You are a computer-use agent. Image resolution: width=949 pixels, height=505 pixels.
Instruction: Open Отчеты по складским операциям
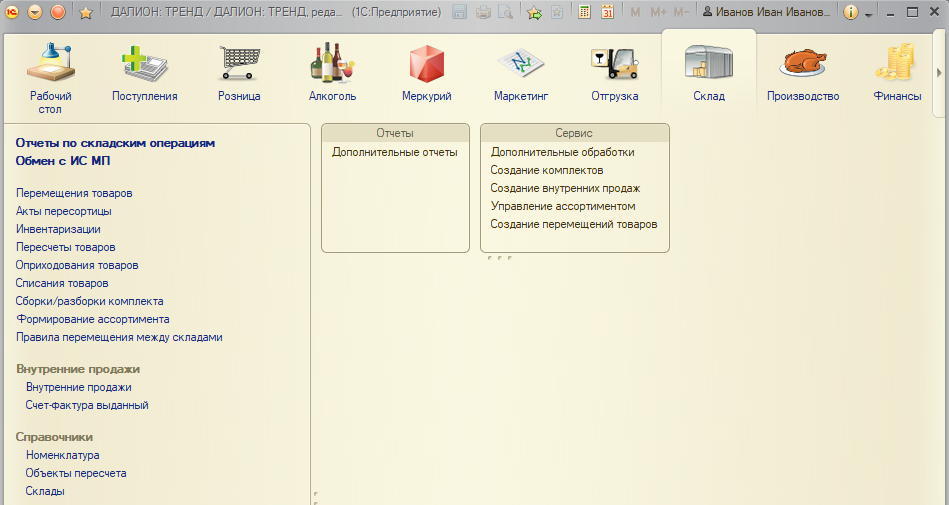[115, 143]
